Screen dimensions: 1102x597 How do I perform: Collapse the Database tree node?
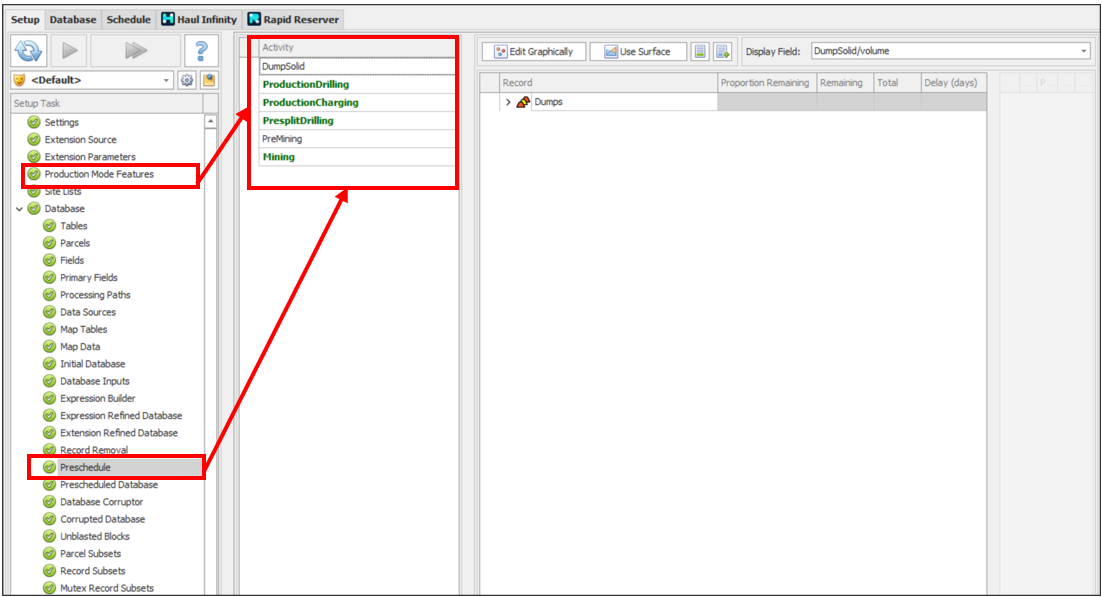coord(19,209)
